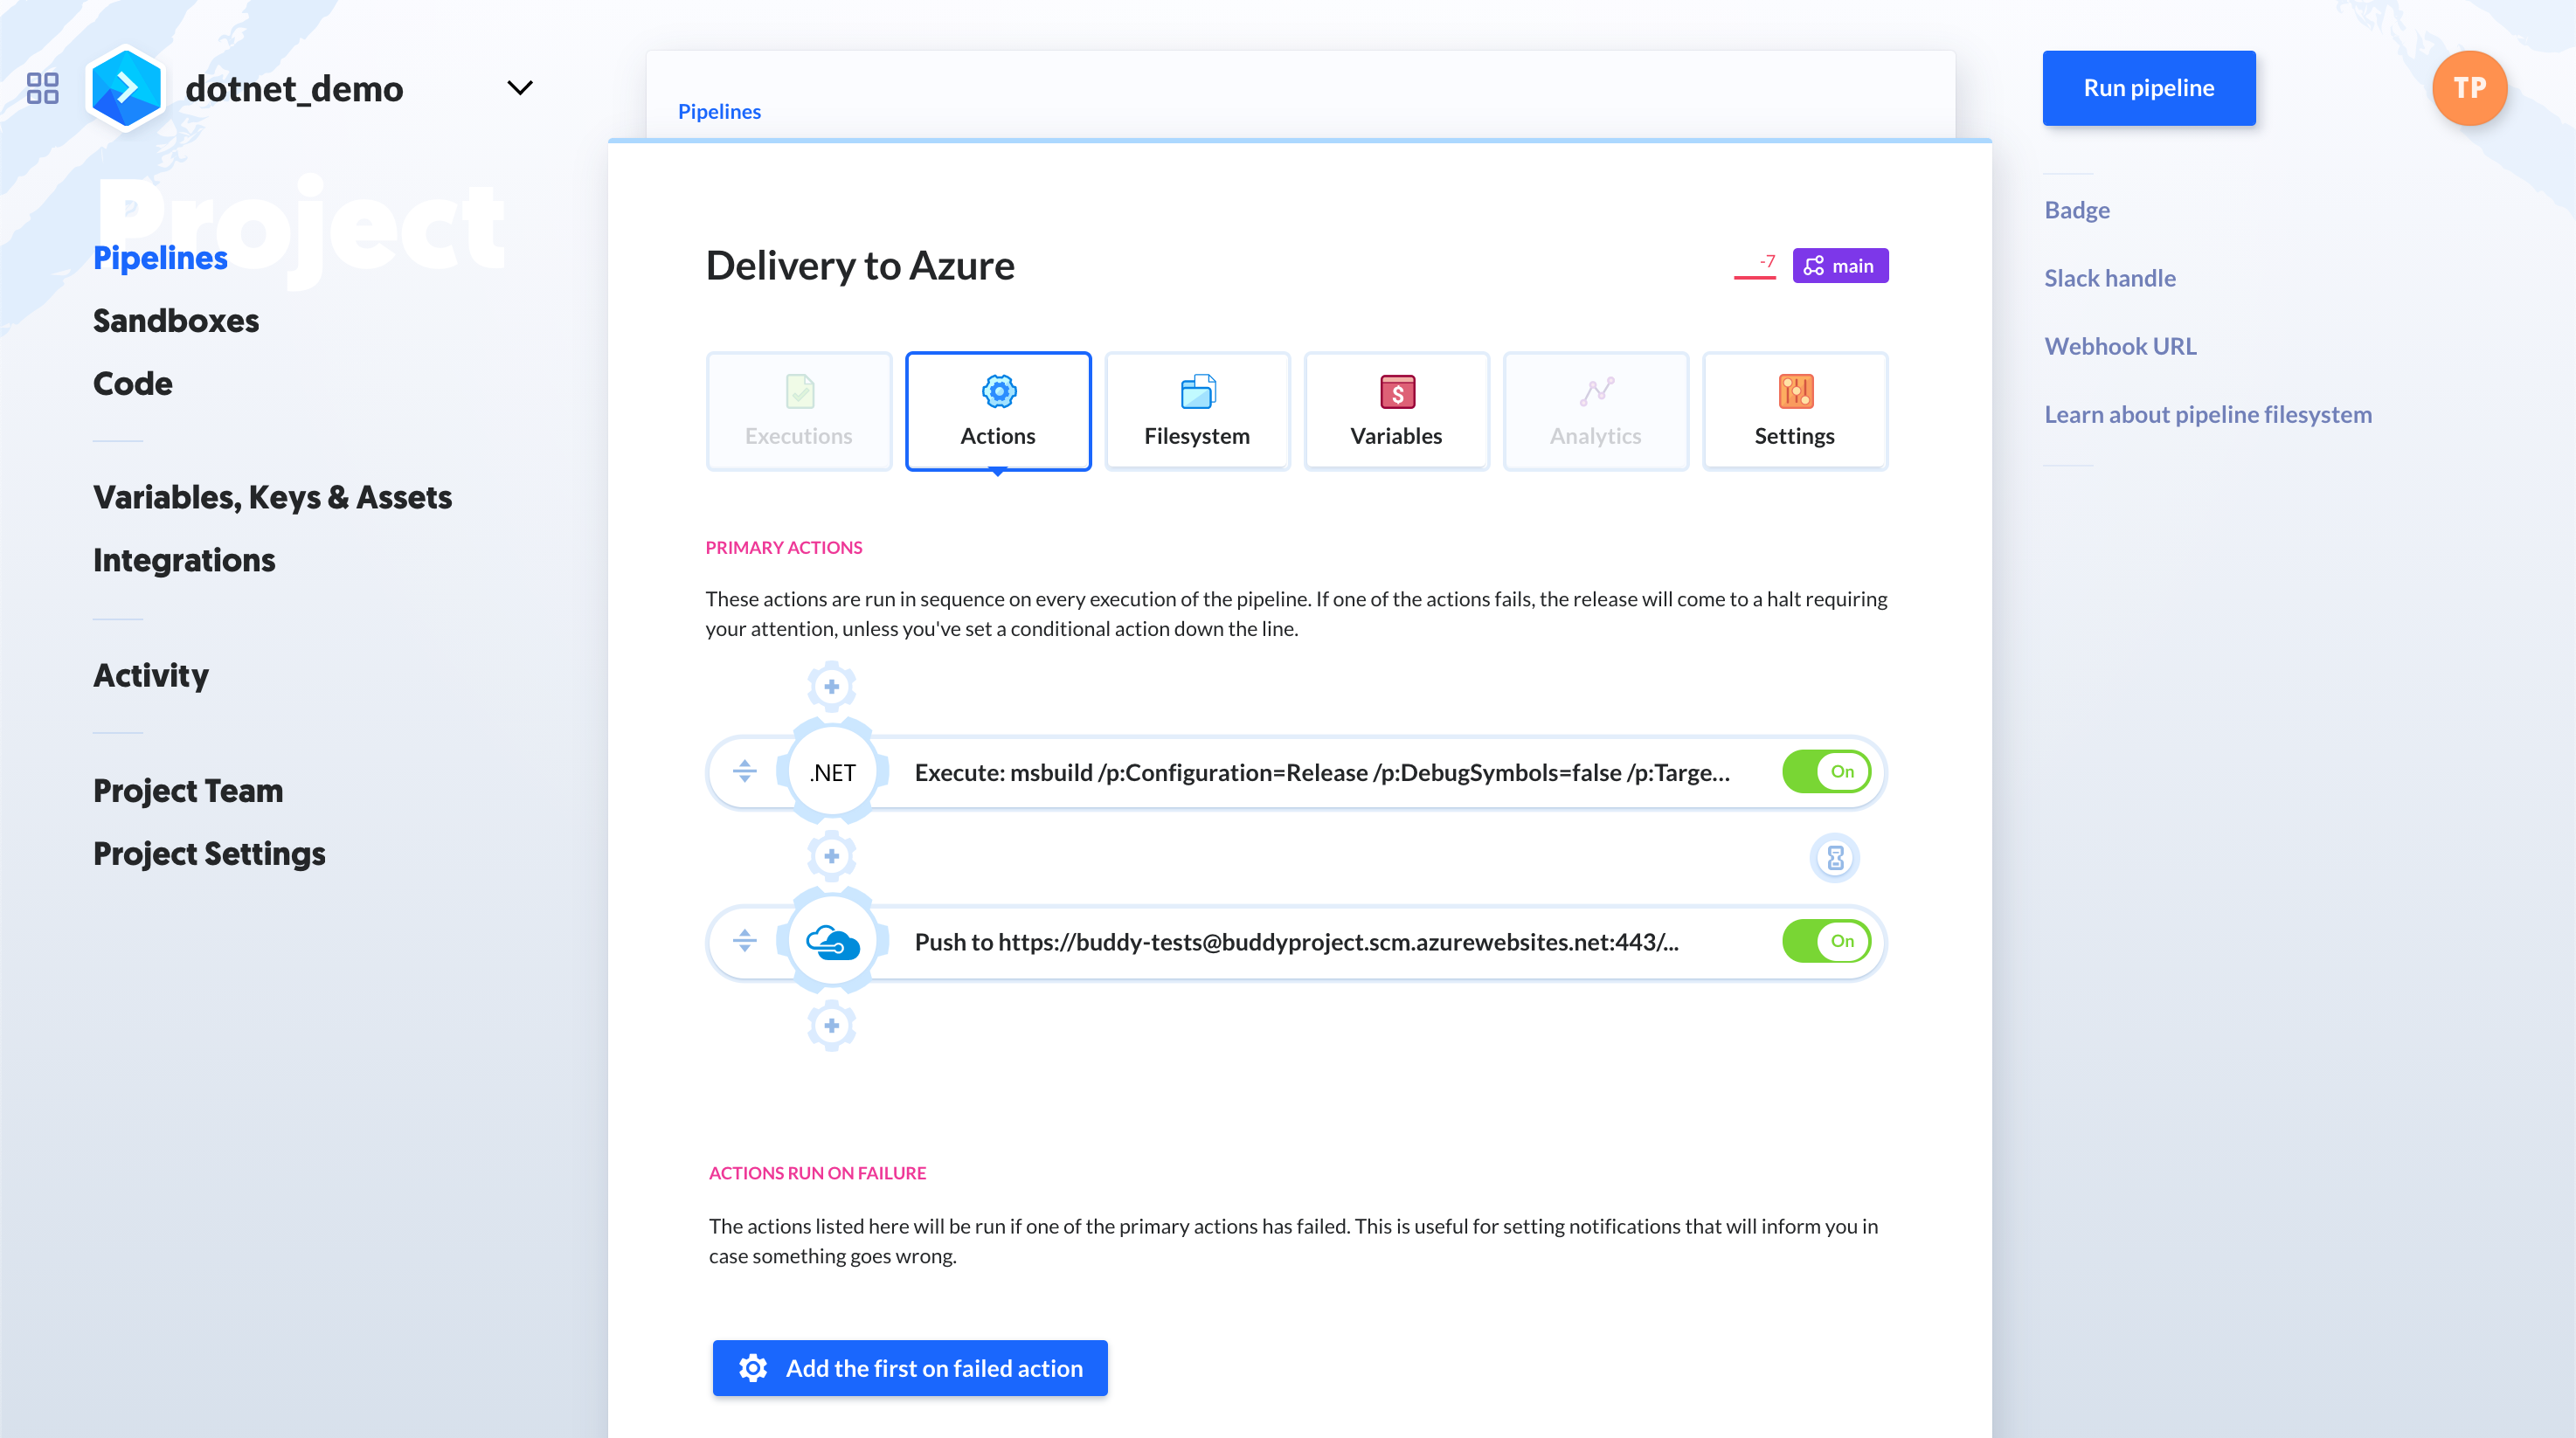Click the Delivery to Azure pipeline title
The height and width of the screenshot is (1438, 2576).
(860, 266)
